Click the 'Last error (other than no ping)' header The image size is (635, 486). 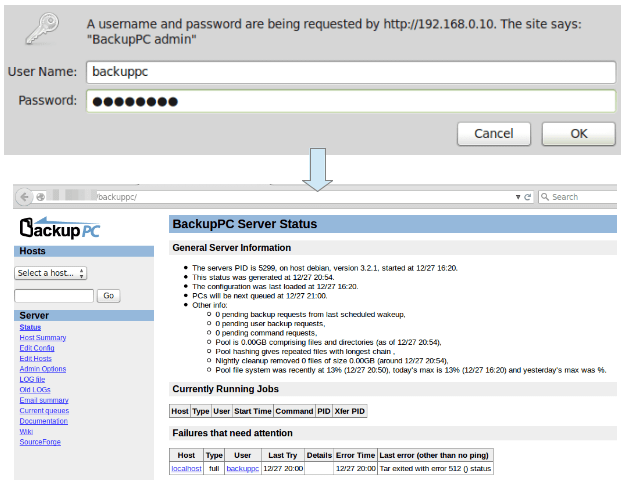434,456
